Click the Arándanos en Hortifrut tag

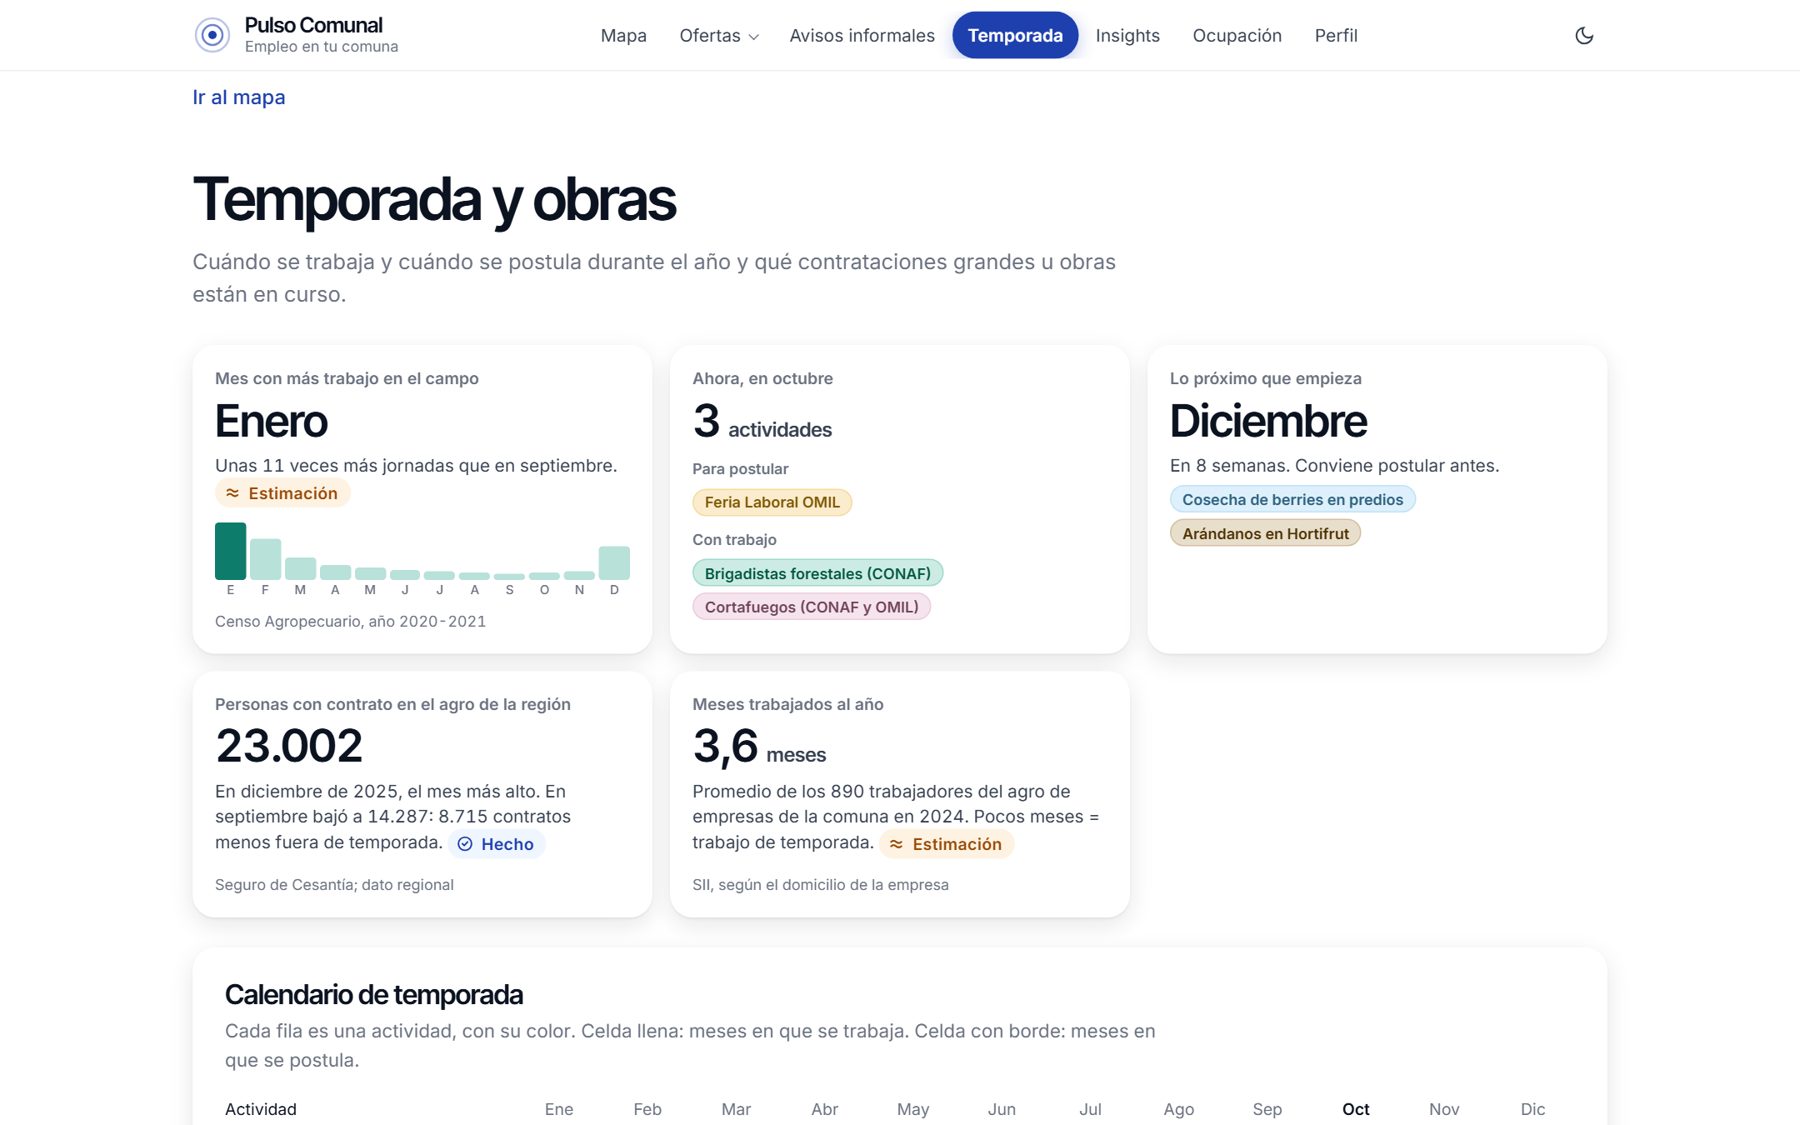point(1265,533)
